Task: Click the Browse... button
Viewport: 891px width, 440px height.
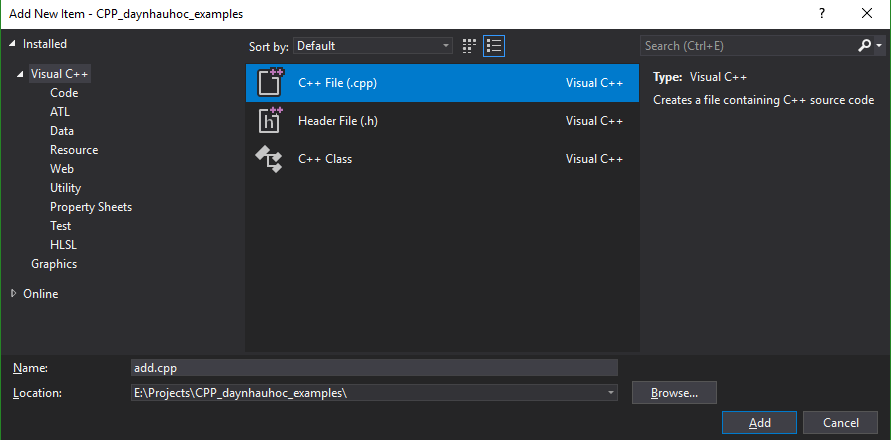Action: coord(674,392)
